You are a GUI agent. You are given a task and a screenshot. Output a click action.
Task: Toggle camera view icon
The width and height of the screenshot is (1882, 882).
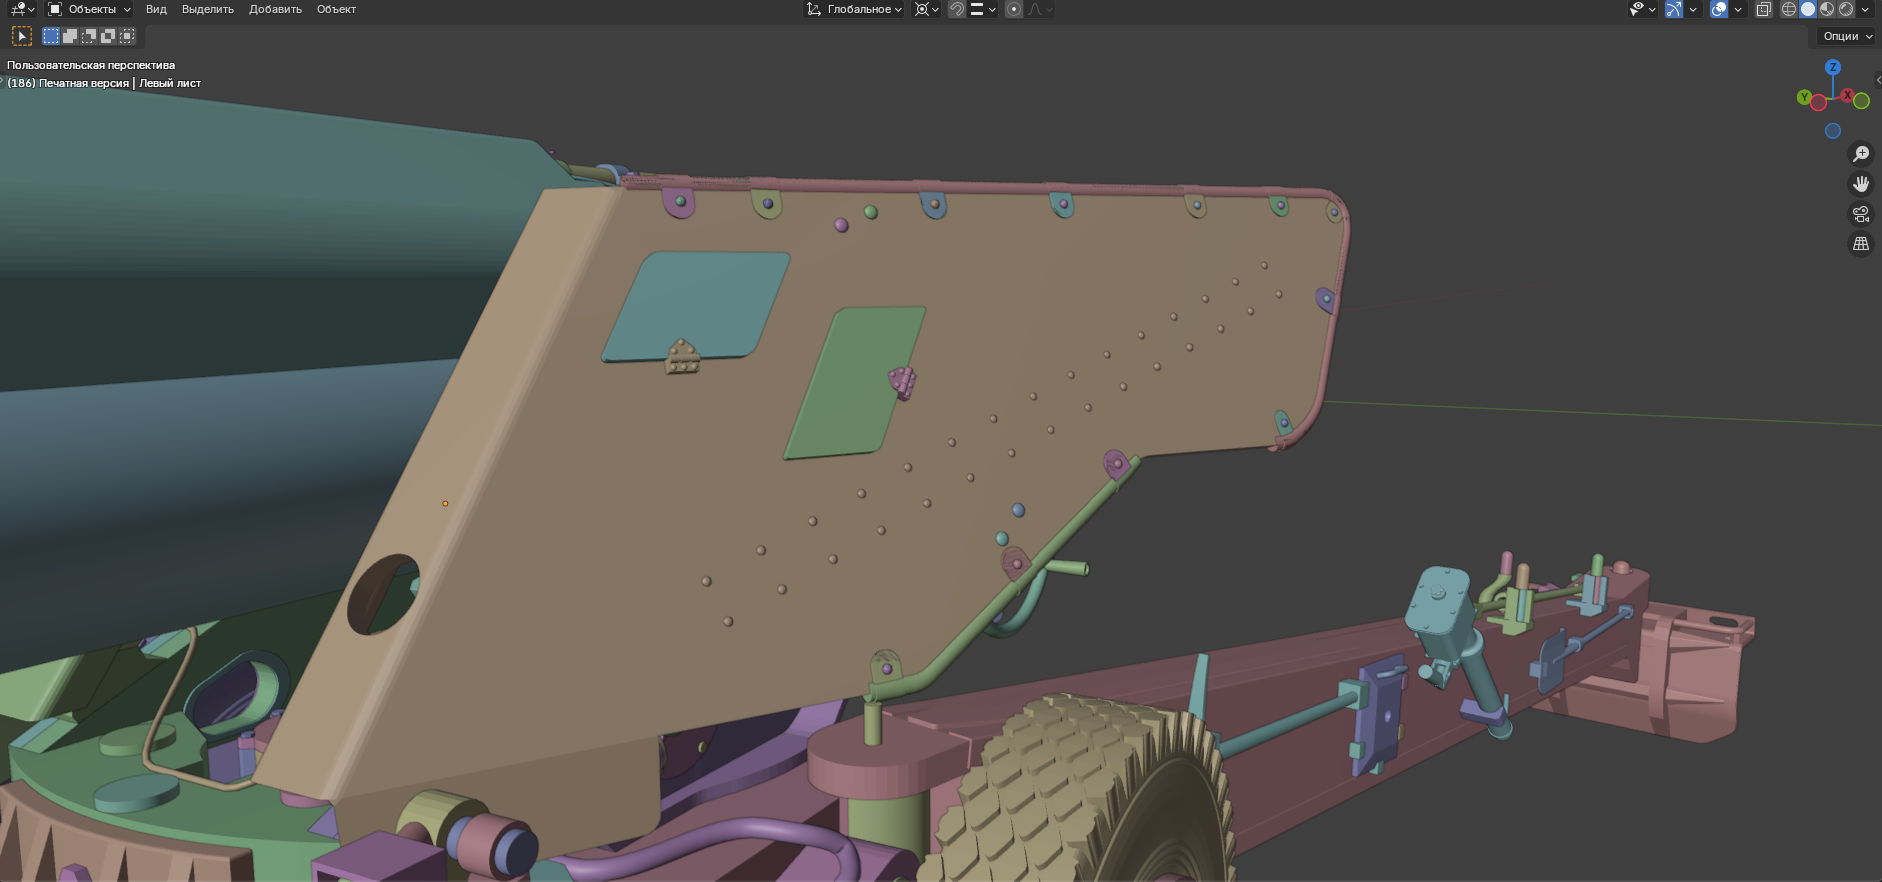pos(1861,214)
